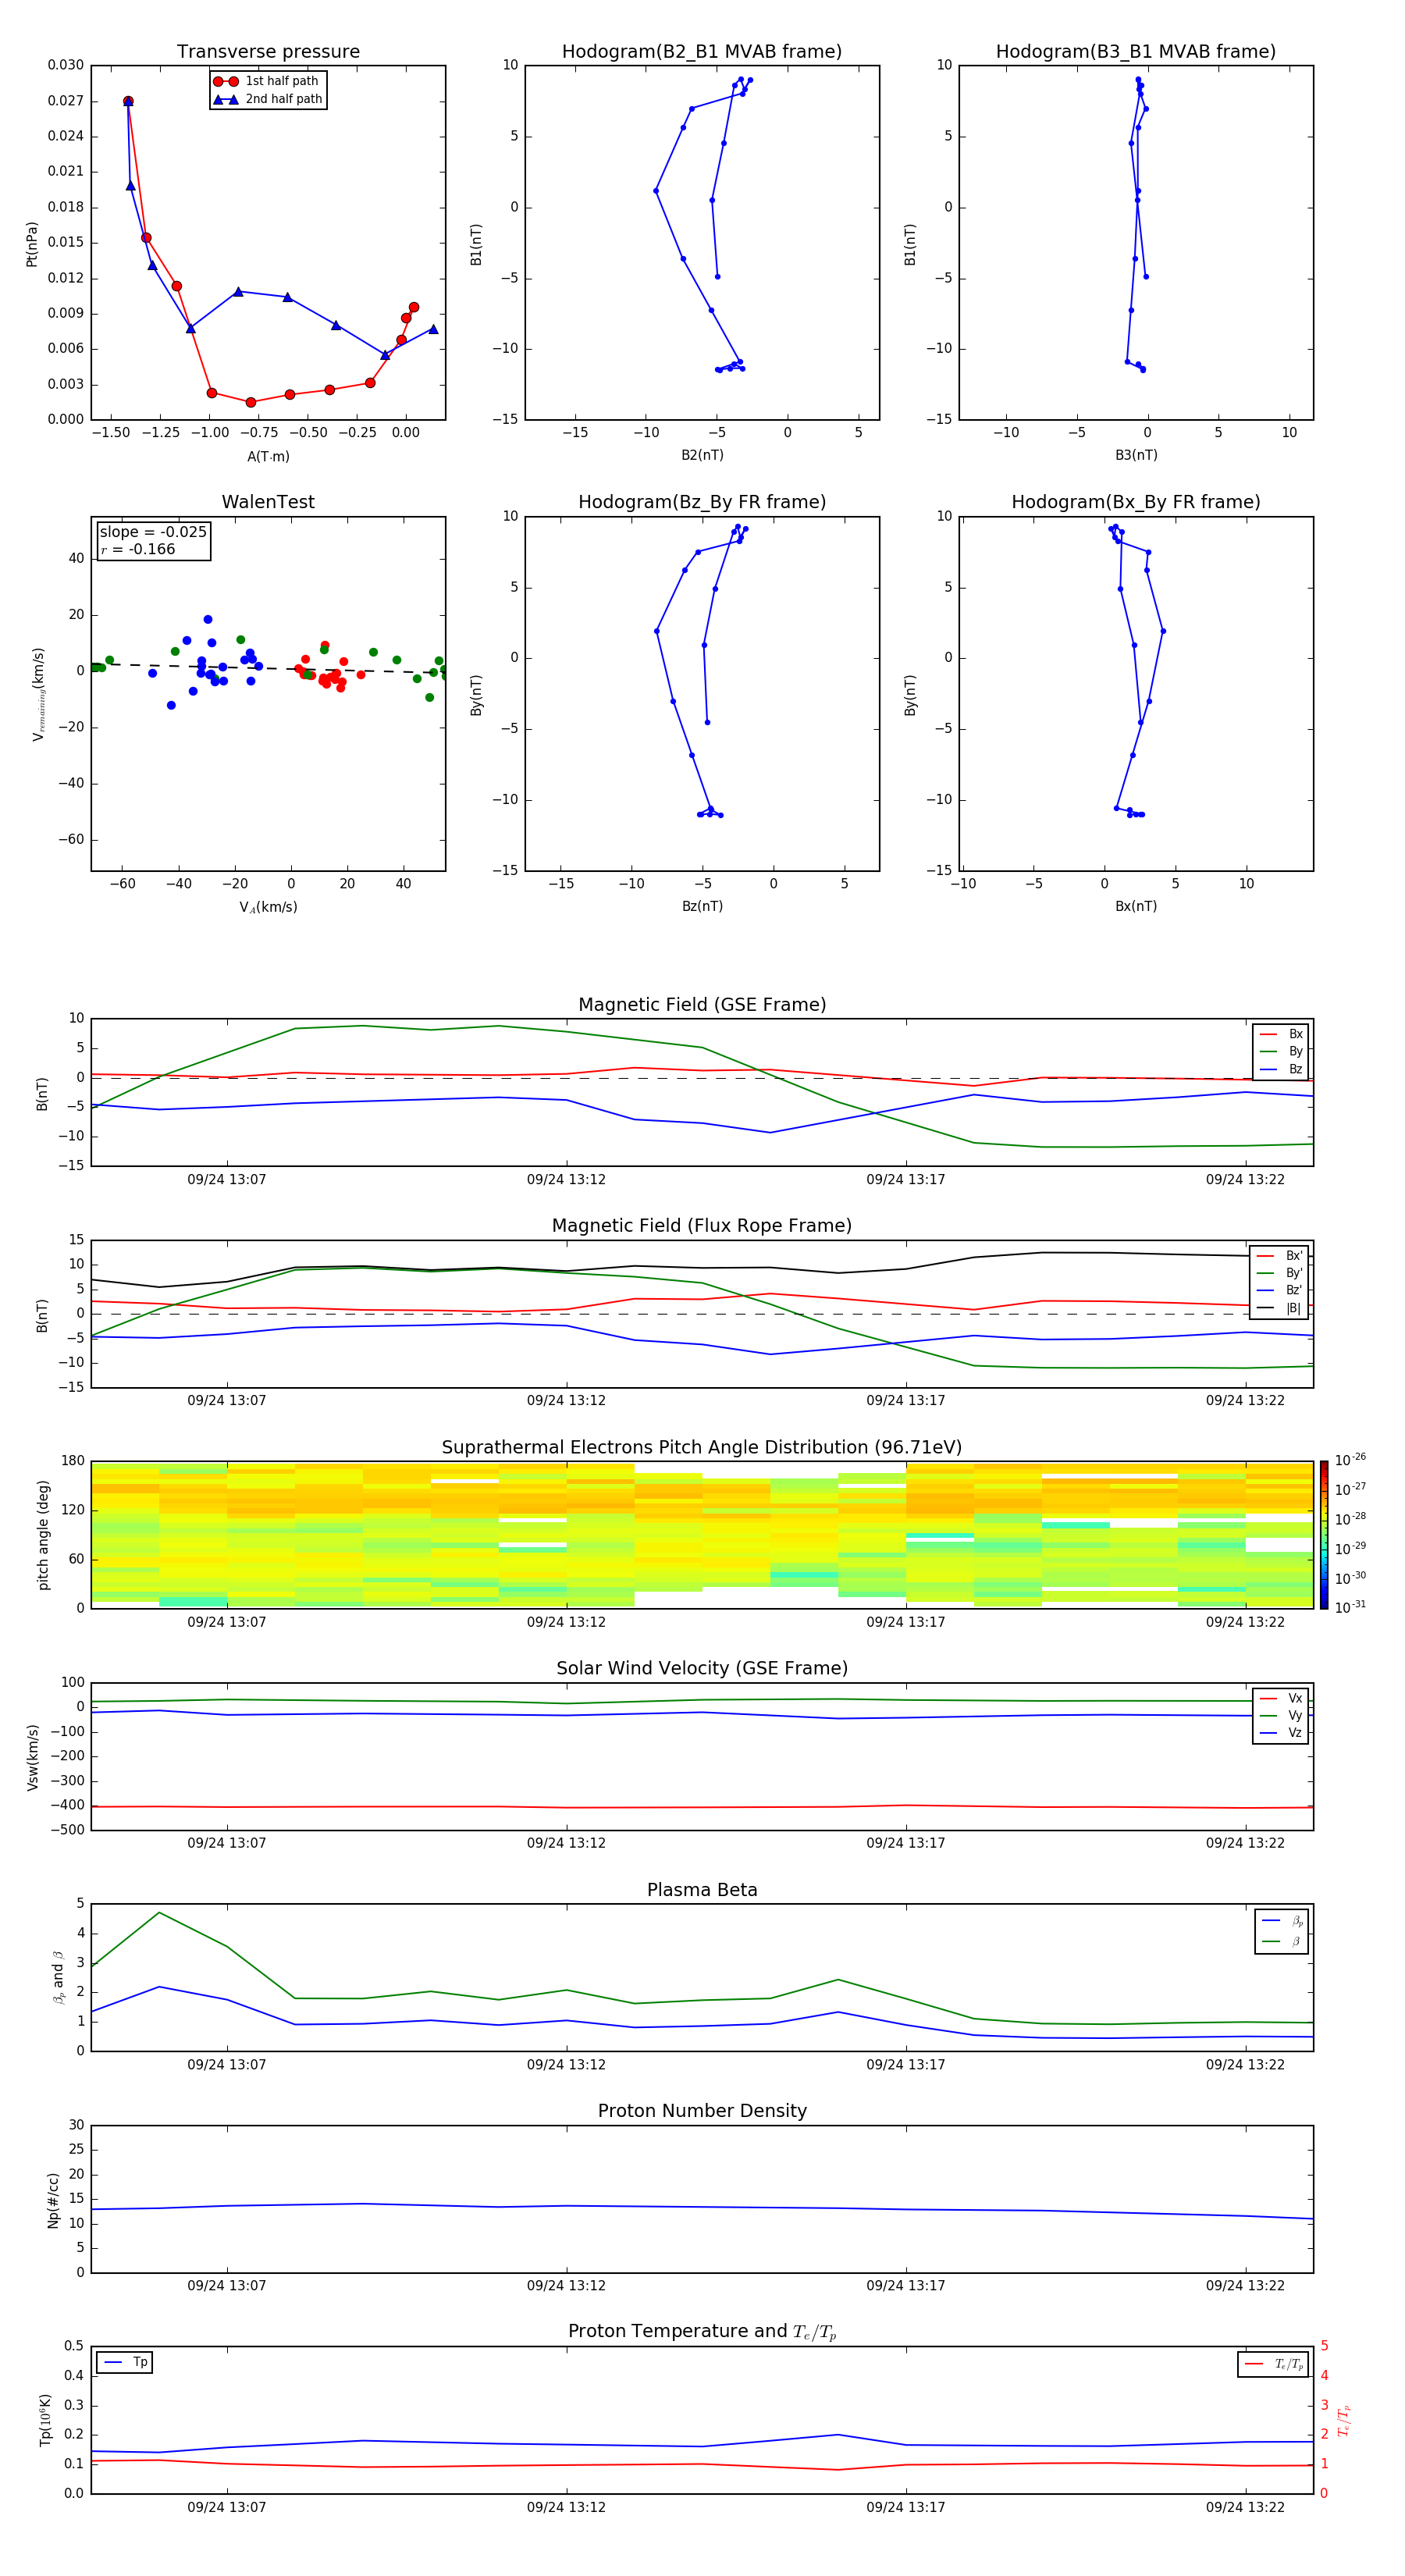Viewport: 1405px width, 2576px height.
Task: Select Vy in the velocity legend
Action: coord(1281,1716)
